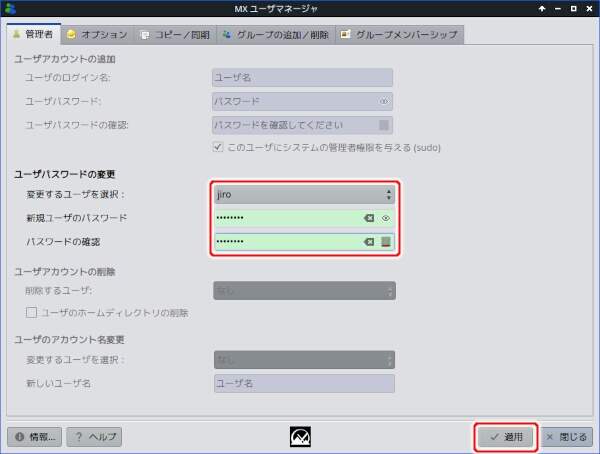The width and height of the screenshot is (600, 454).
Task: Close the window with X icon
Action: [589, 8]
